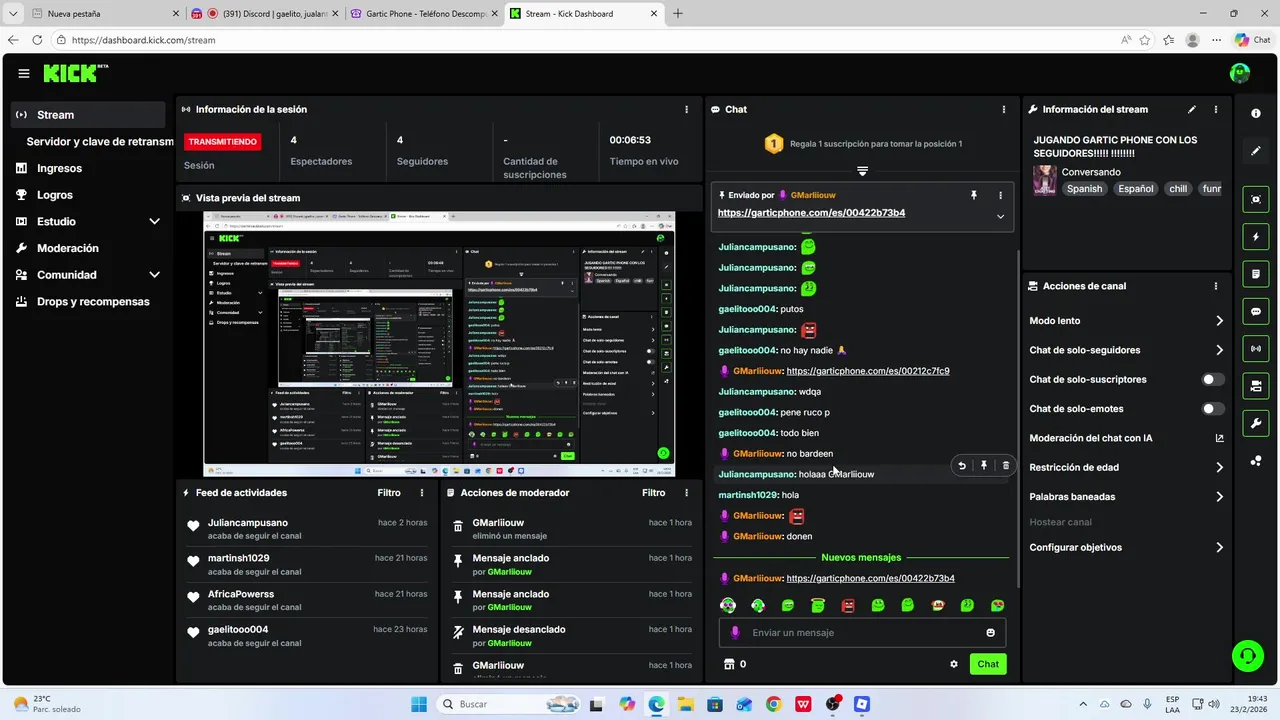This screenshot has height=720, width=1280.
Task: Open the garticphone link ending 00212c7fc9
Action: [x=868, y=371]
